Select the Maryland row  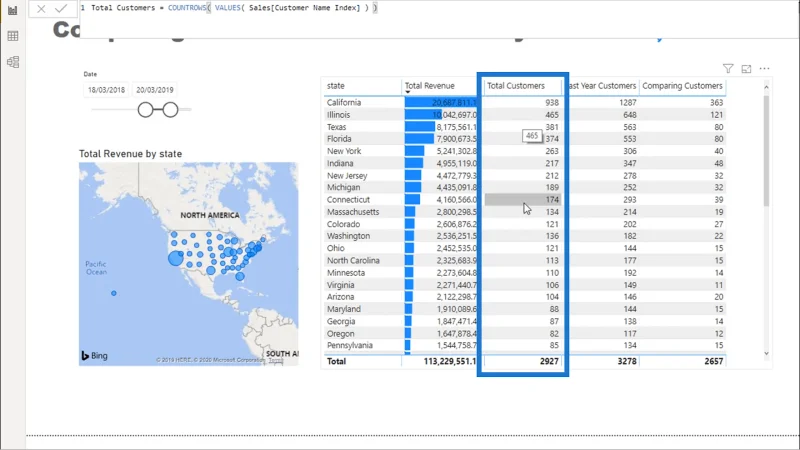click(525, 309)
